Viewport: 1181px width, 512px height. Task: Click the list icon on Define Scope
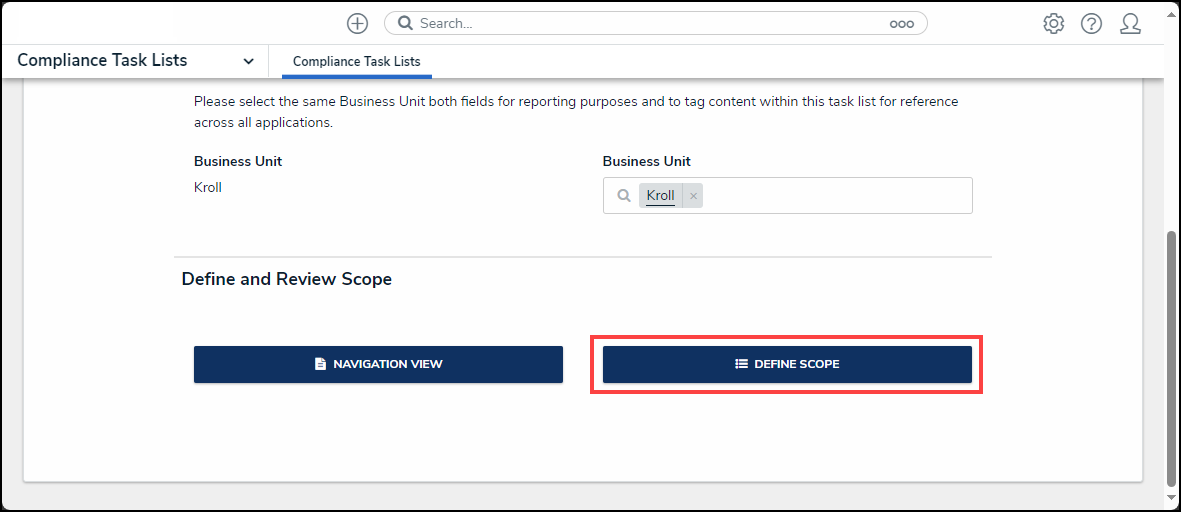pos(741,364)
